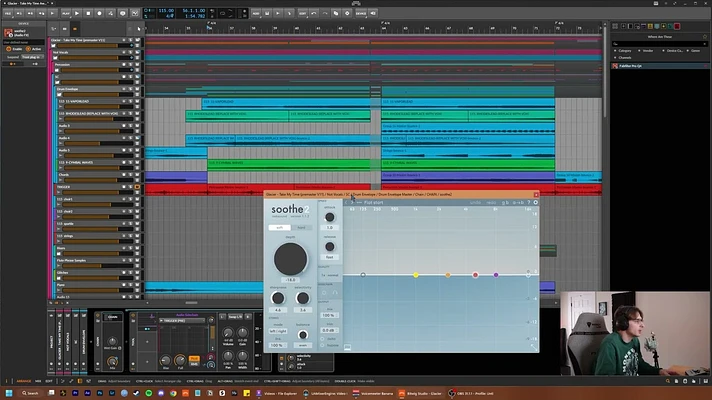Open the PLAY menu in the transport bar

[66, 14]
